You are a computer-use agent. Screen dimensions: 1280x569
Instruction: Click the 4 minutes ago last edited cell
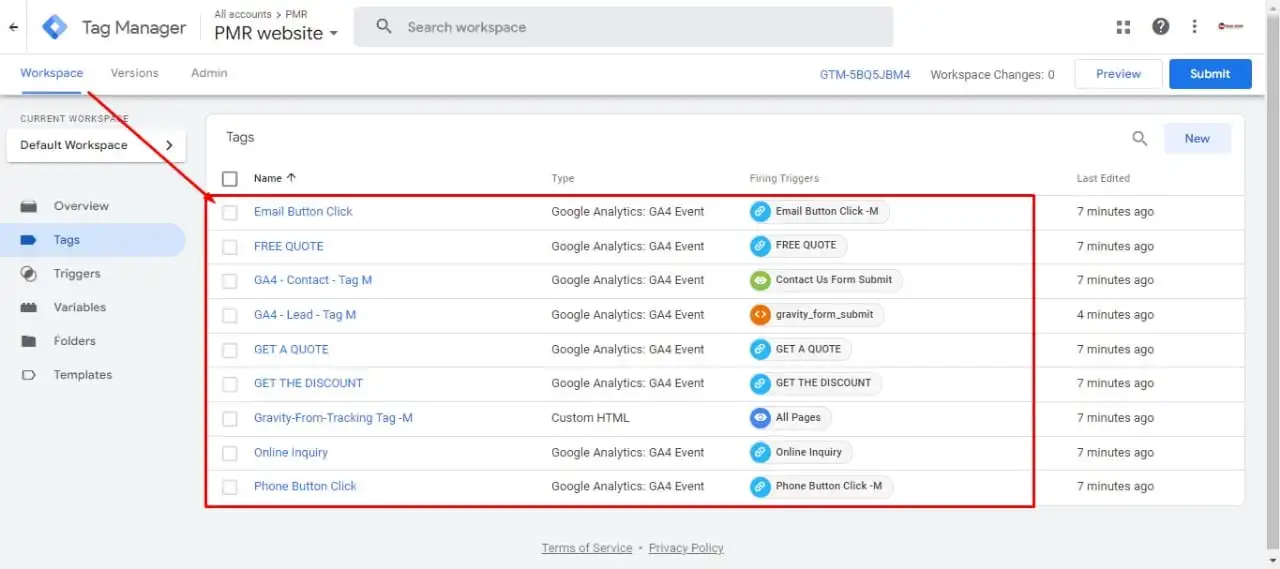click(1115, 314)
